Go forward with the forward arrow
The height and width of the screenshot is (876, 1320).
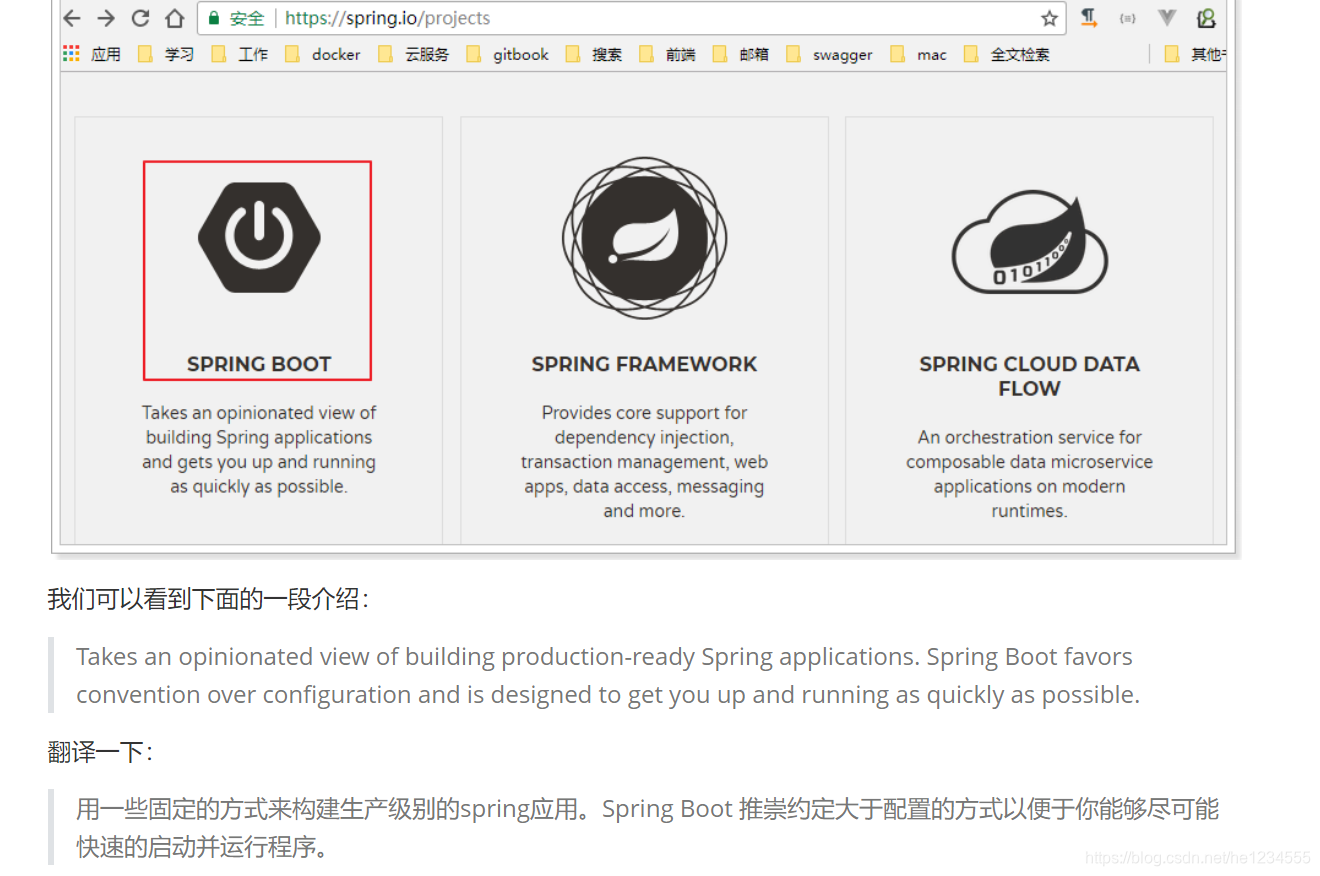click(106, 18)
